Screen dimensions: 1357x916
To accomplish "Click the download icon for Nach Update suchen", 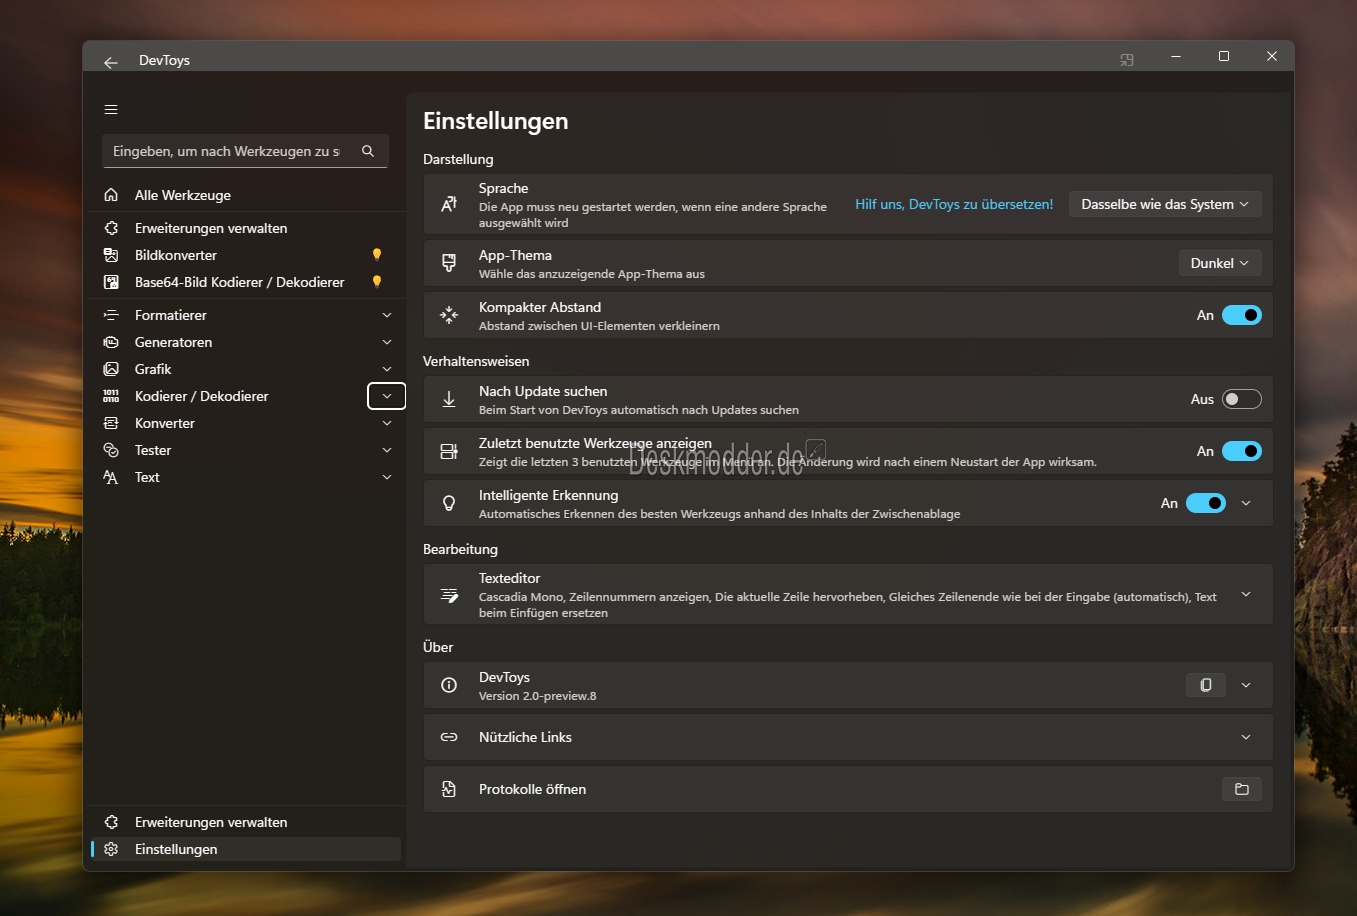I will pyautogui.click(x=449, y=399).
